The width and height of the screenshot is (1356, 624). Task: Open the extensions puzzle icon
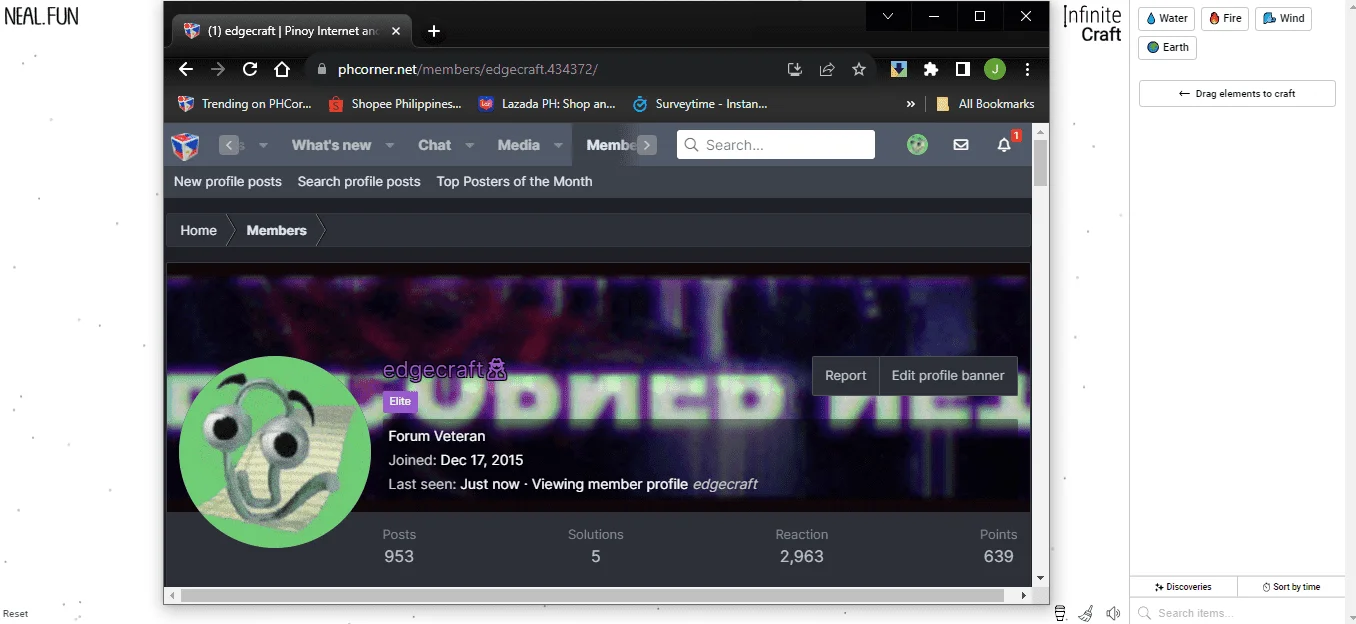pyautogui.click(x=931, y=69)
